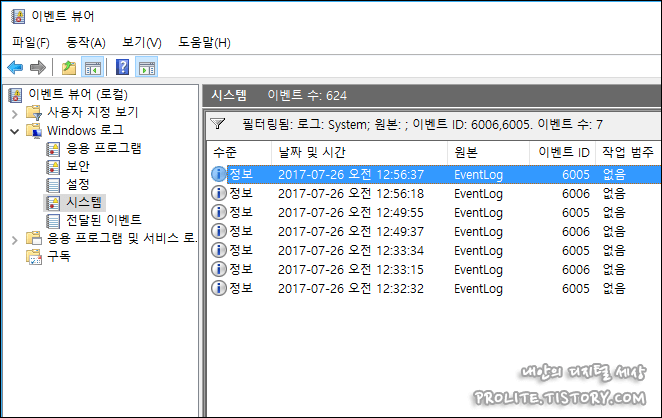
Task: Click the 보안 log icon
Action: 53,167
